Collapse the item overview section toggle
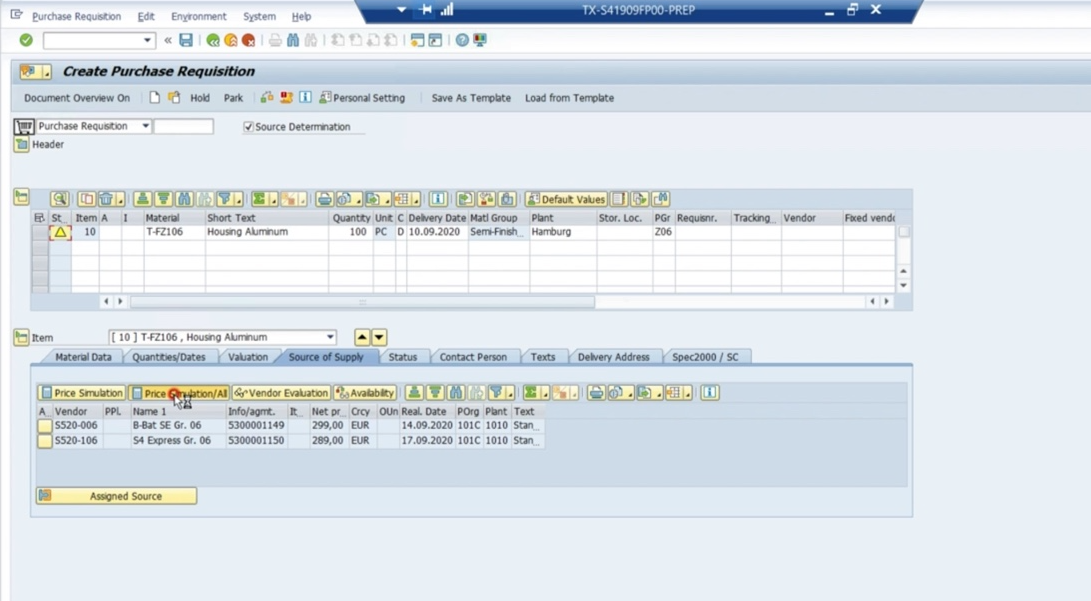Image resolution: width=1091 pixels, height=601 pixels. coord(22,197)
